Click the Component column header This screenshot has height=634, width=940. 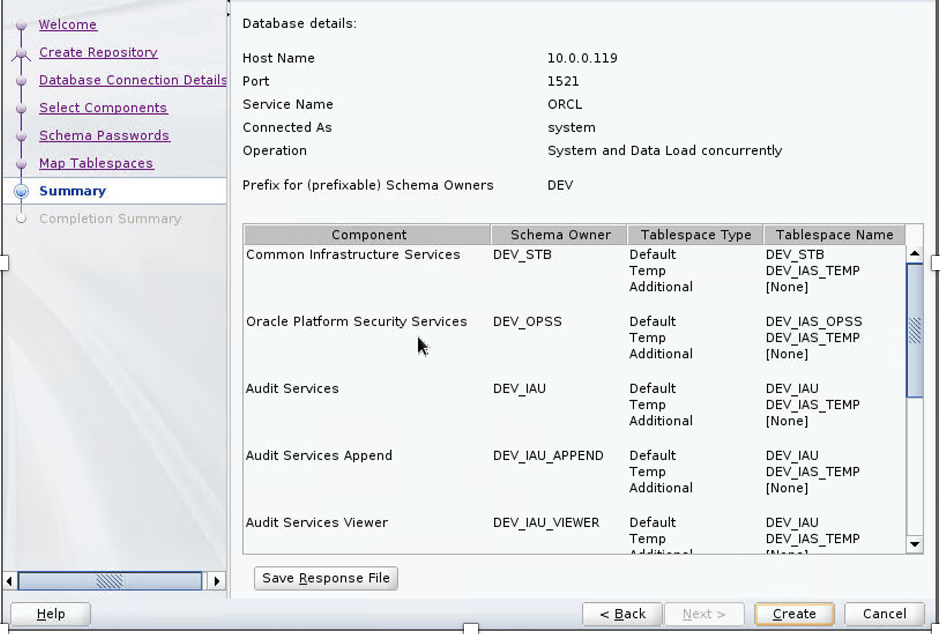(368, 235)
